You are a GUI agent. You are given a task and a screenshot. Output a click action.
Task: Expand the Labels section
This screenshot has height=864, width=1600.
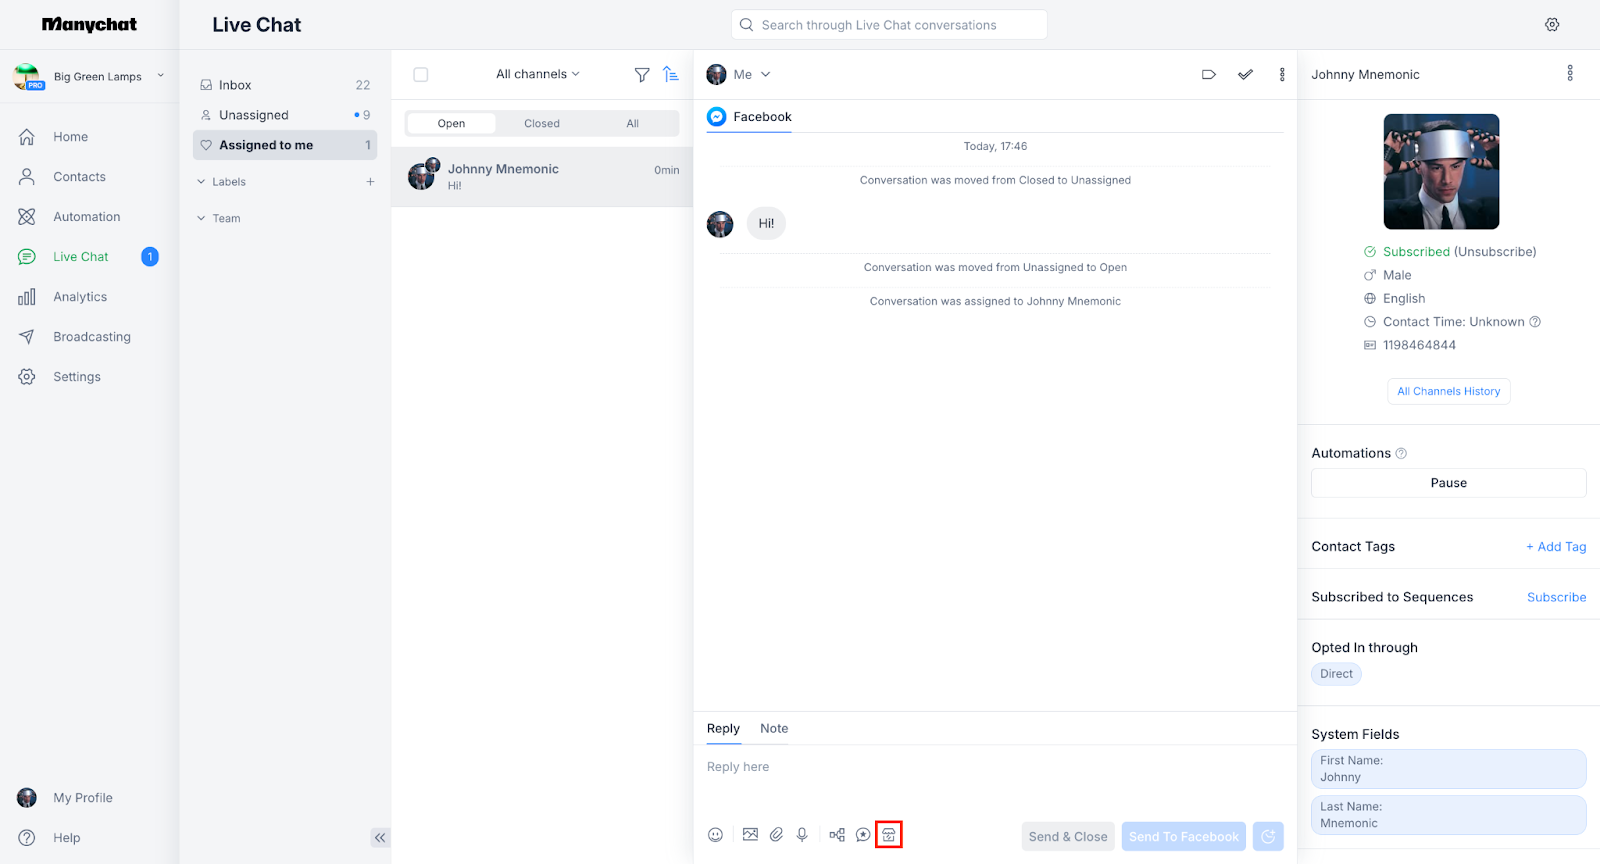[x=228, y=182]
